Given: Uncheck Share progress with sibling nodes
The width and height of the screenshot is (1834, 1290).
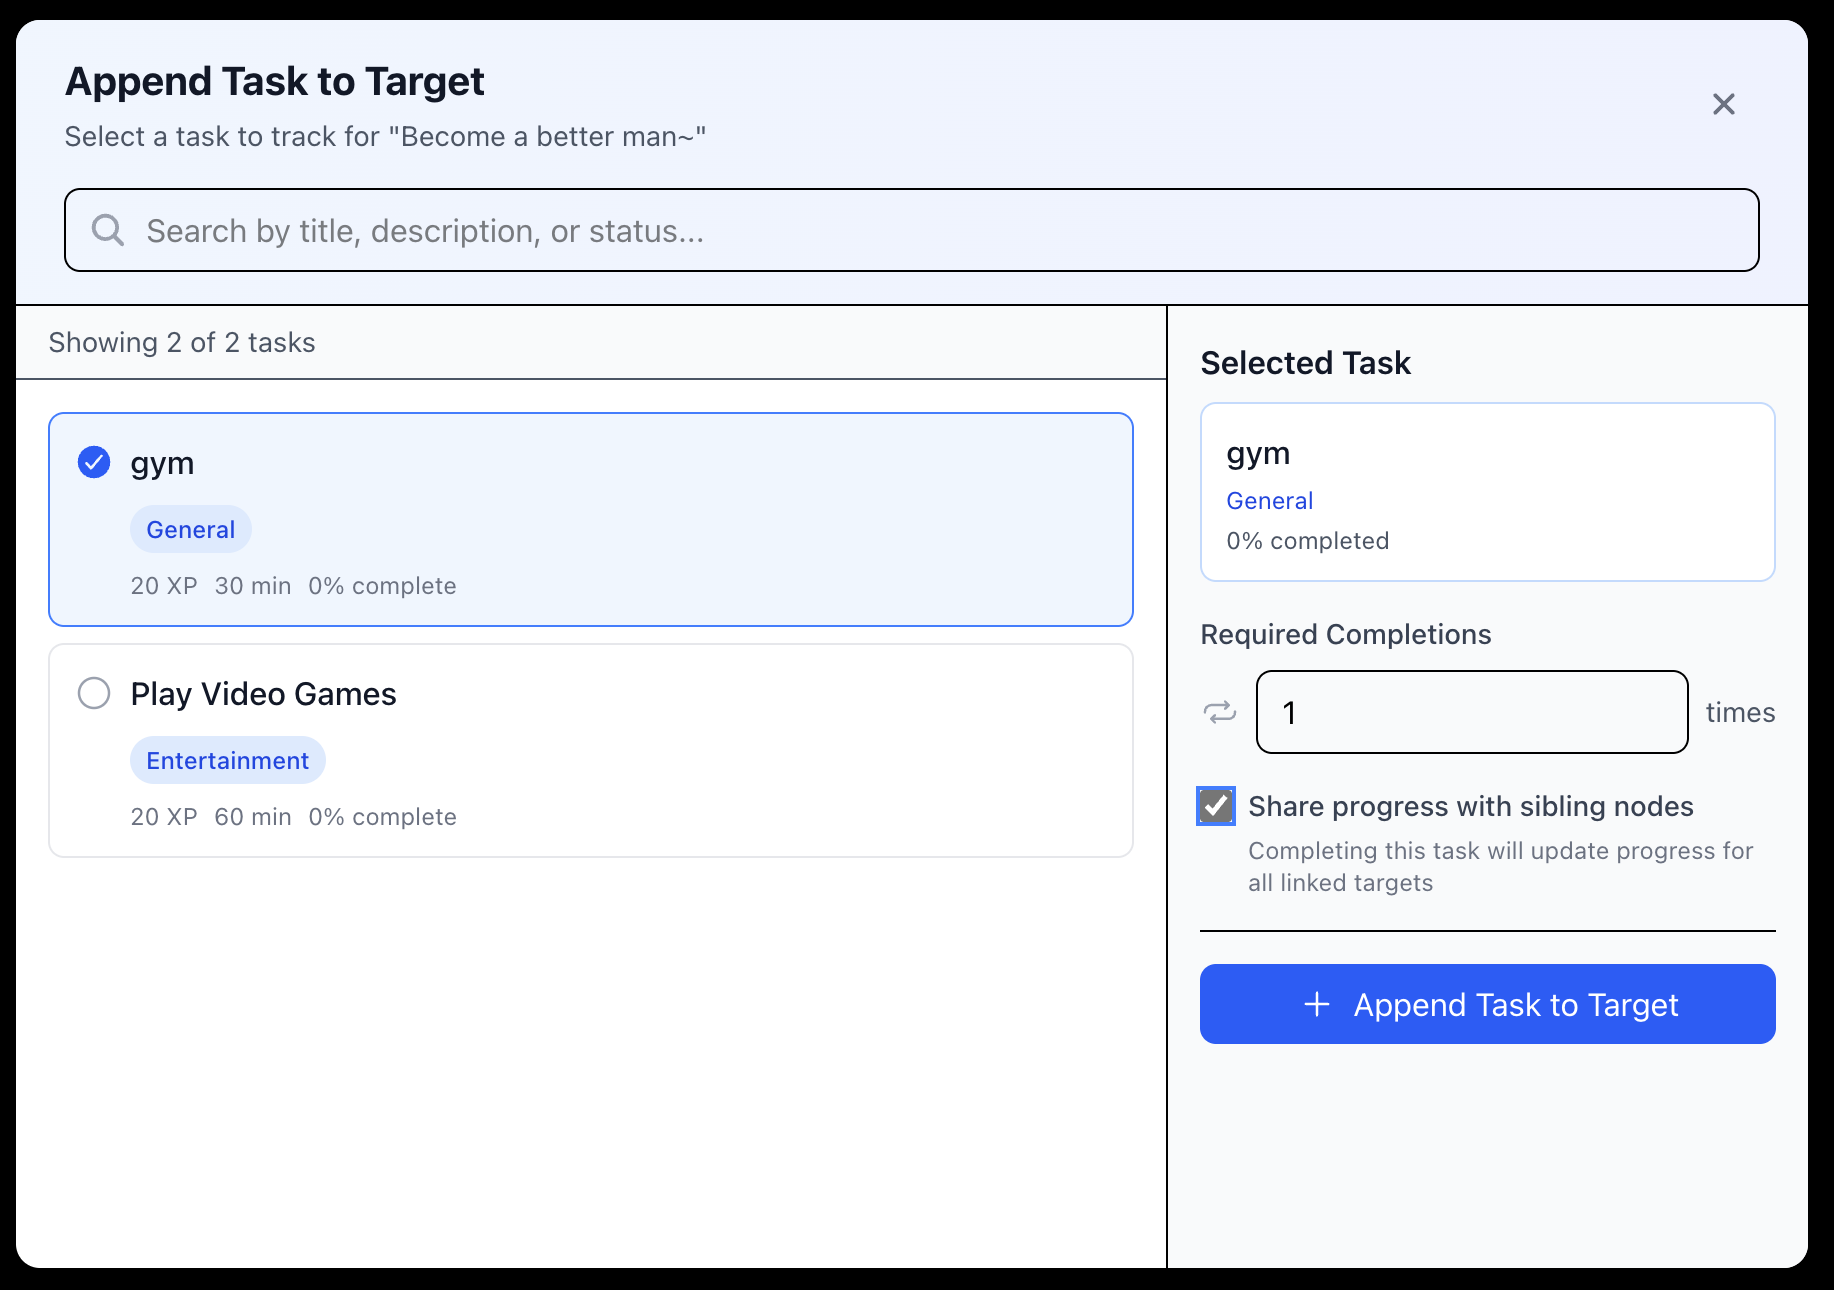Looking at the screenshot, I should pos(1216,806).
